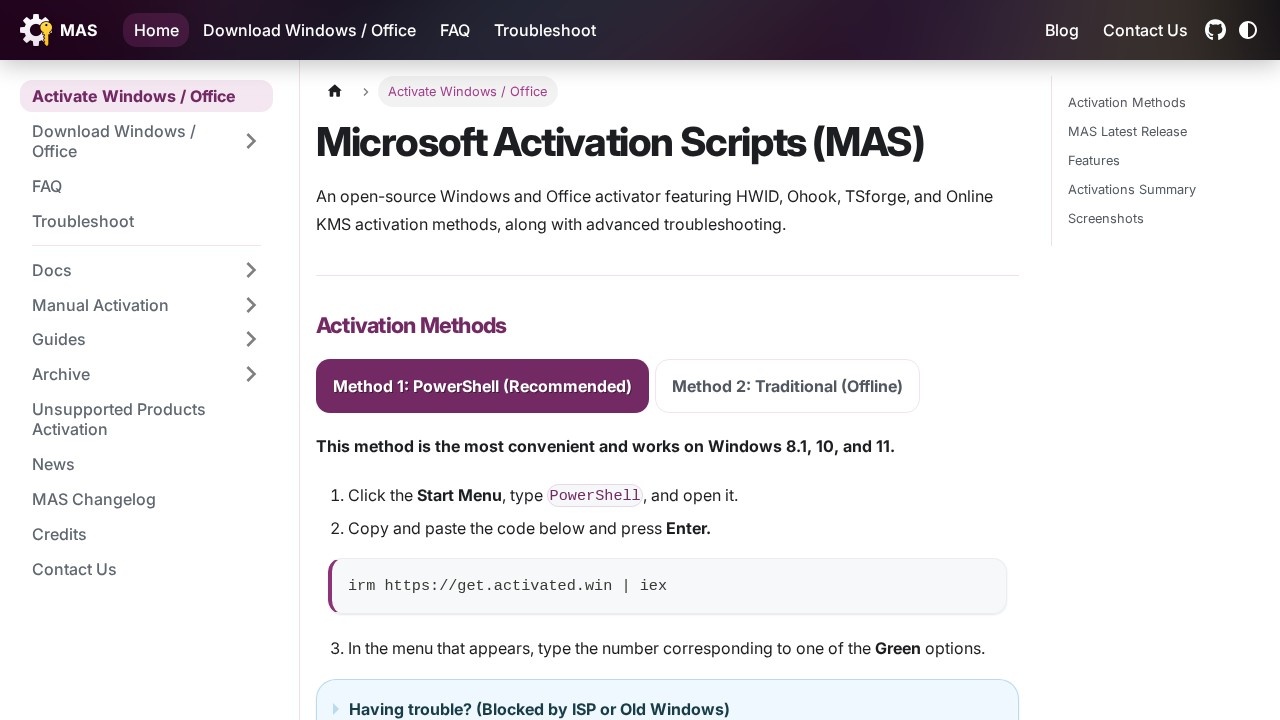Image resolution: width=1280 pixels, height=720 pixels.
Task: Jump to Activations Summary section
Action: click(x=1132, y=189)
